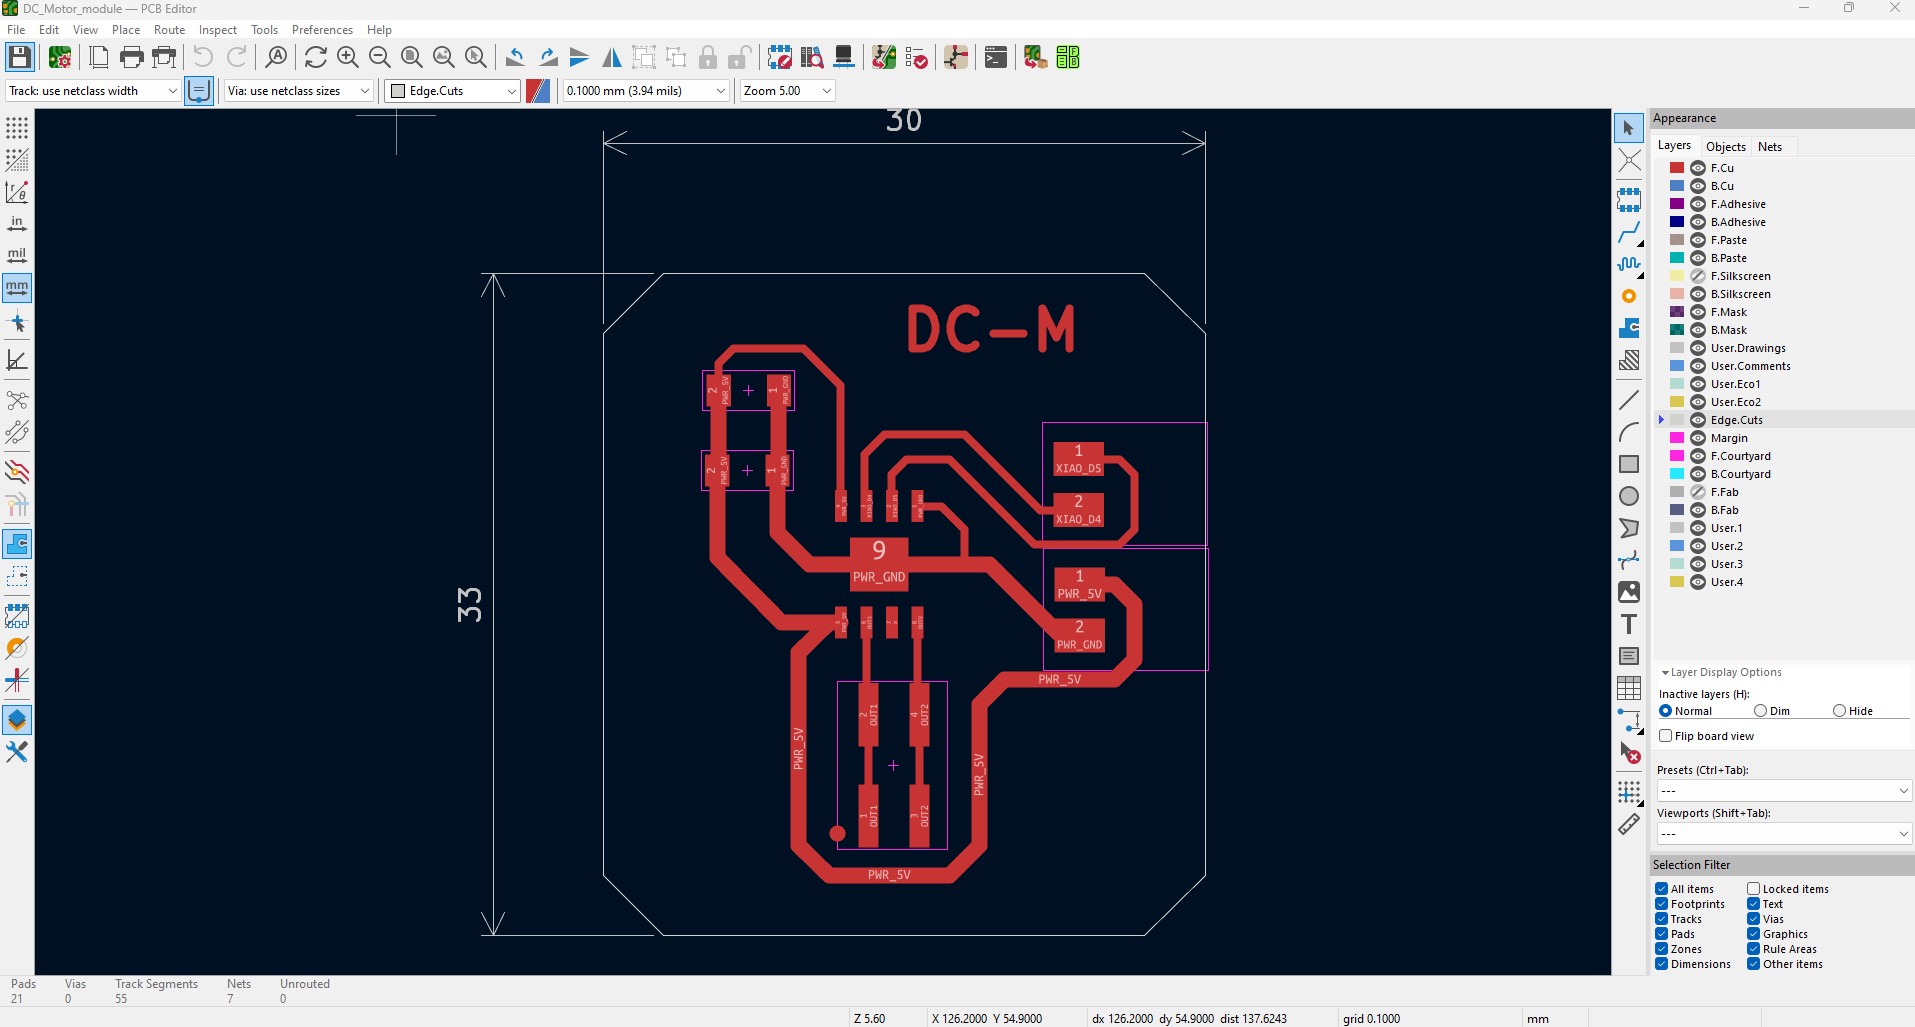Zoom in on the board

(348, 57)
